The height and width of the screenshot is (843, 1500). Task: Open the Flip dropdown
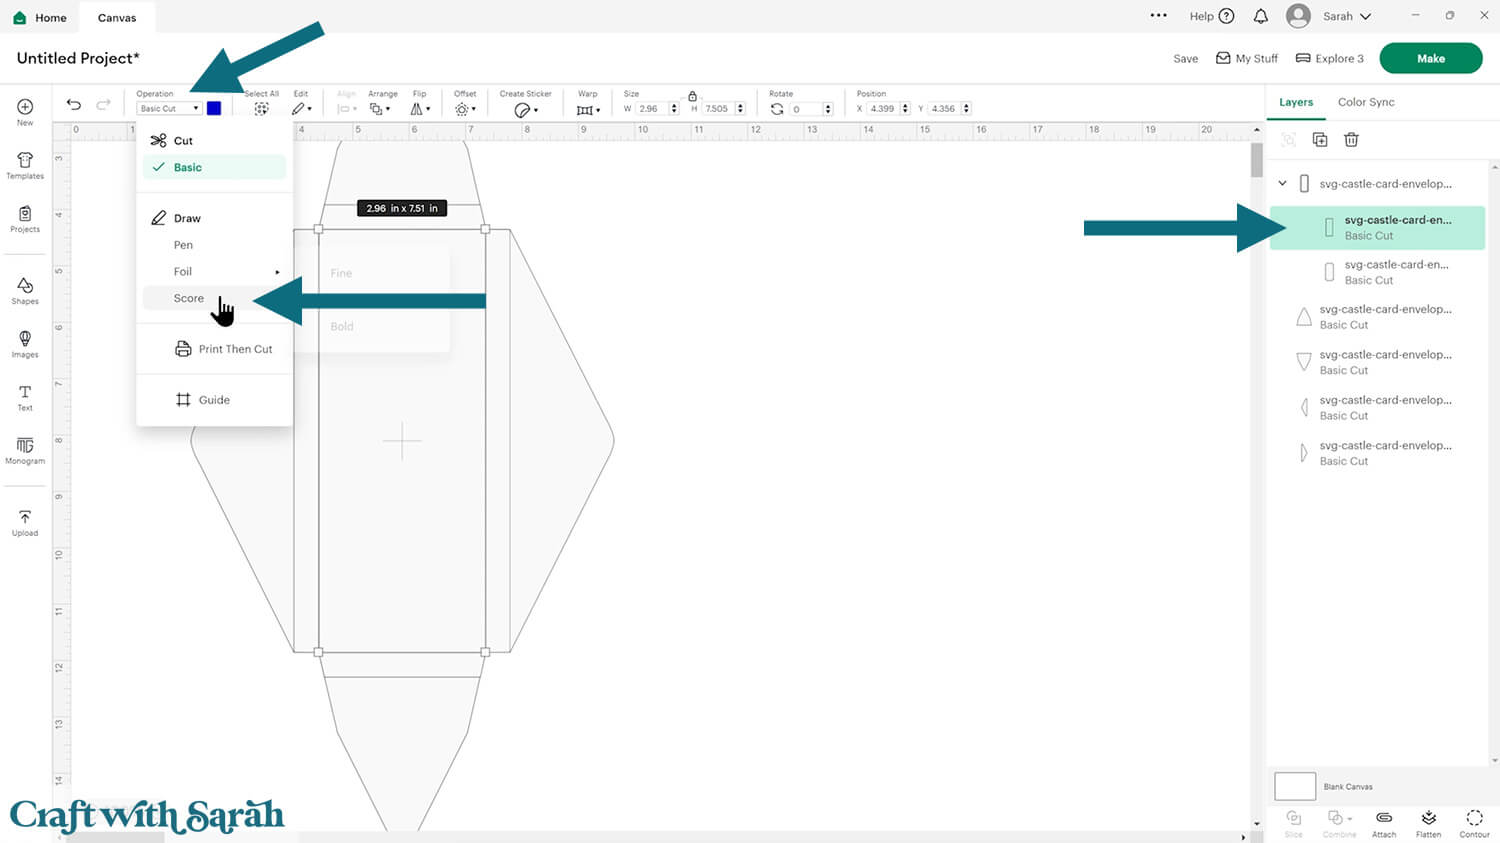pyautogui.click(x=420, y=109)
